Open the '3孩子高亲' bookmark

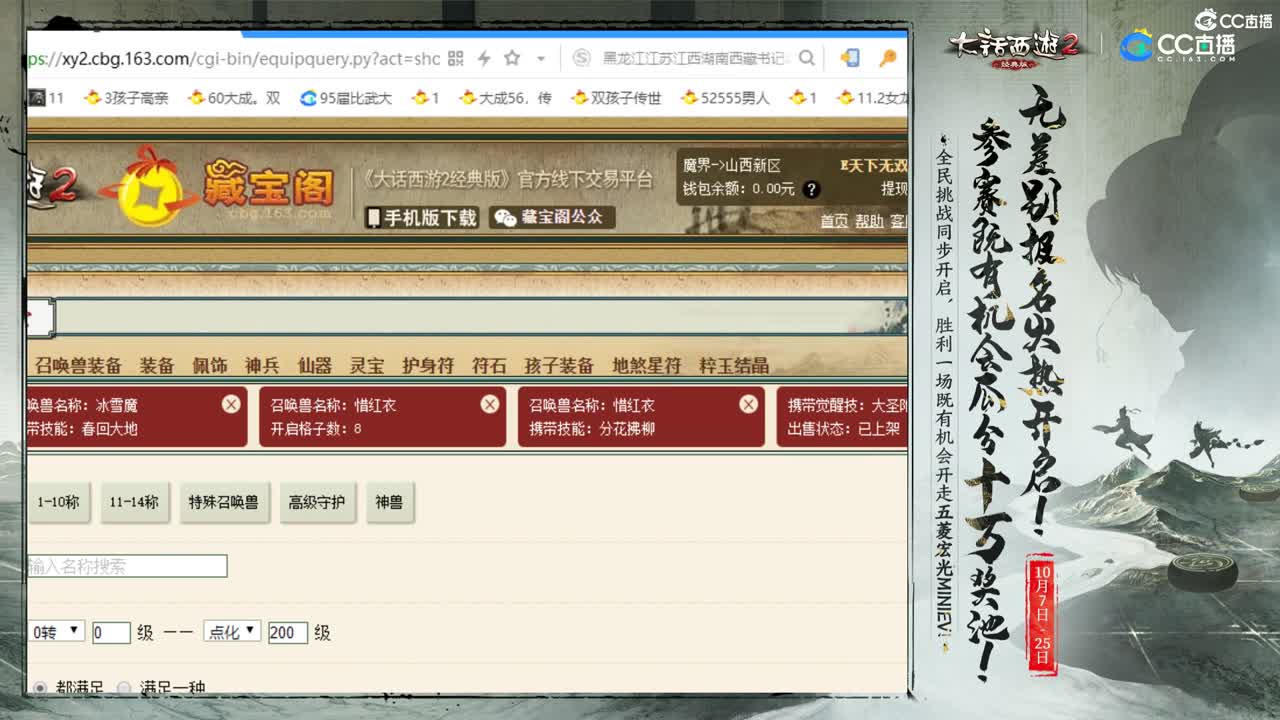[x=126, y=98]
